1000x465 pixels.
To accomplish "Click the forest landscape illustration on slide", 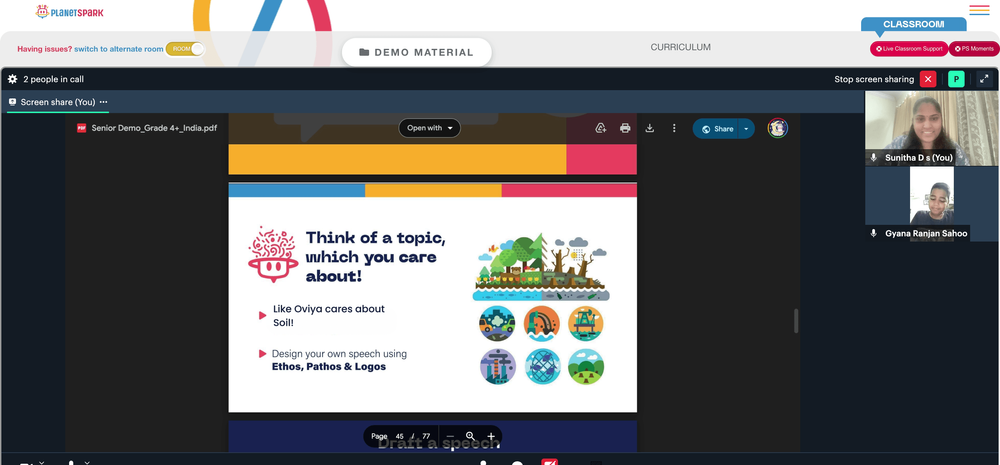I will (x=541, y=267).
